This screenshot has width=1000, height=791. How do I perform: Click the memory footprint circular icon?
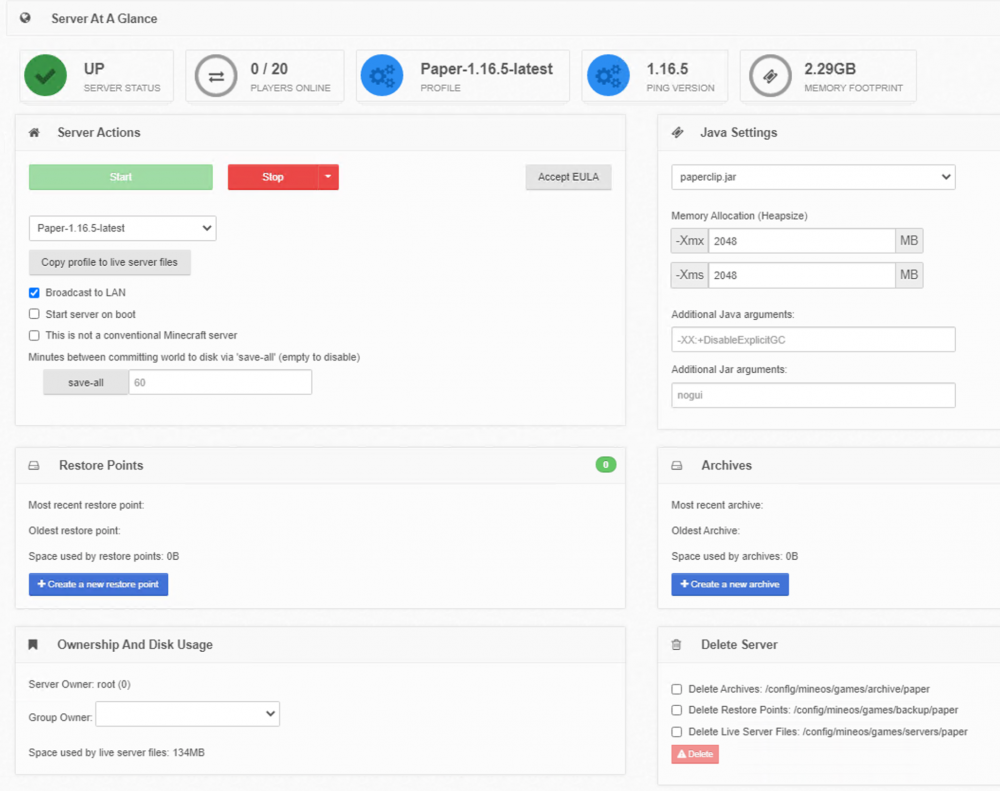tap(770, 76)
